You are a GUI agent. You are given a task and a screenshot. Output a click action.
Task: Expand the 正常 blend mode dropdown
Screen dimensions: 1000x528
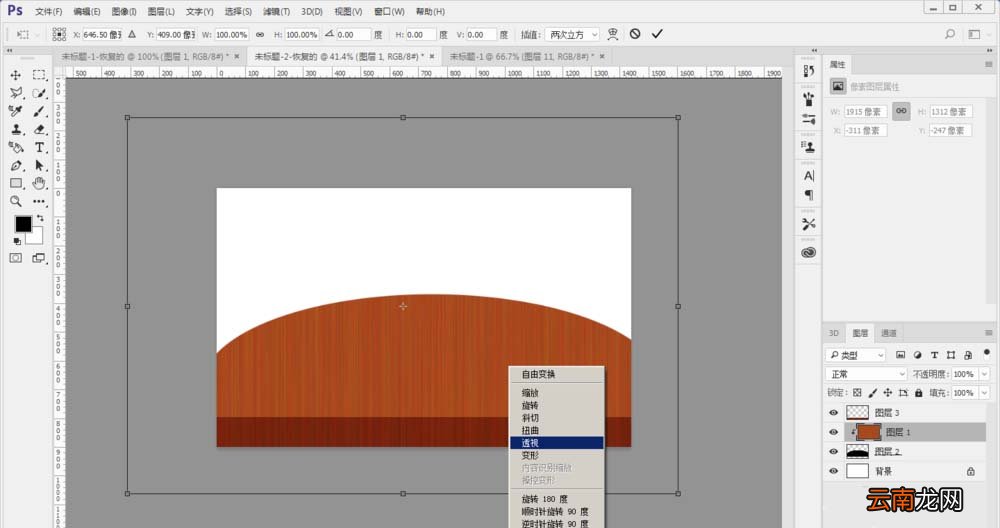866,374
